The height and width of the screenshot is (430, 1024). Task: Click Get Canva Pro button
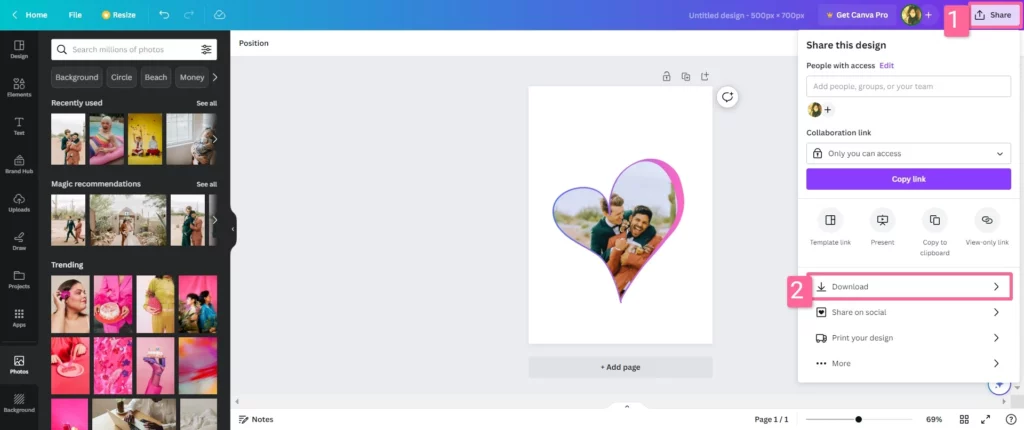click(857, 15)
